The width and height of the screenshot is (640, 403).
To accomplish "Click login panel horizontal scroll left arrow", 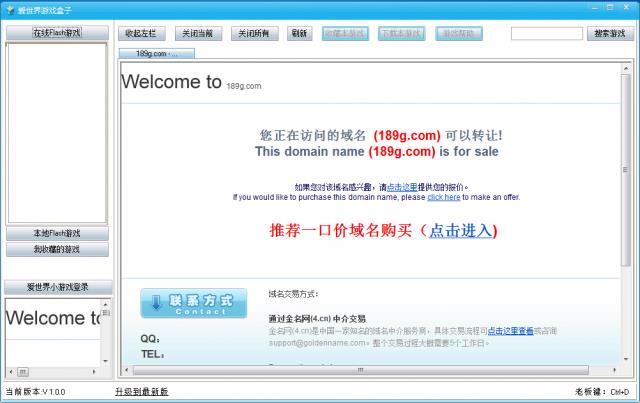I will [x=11, y=372].
